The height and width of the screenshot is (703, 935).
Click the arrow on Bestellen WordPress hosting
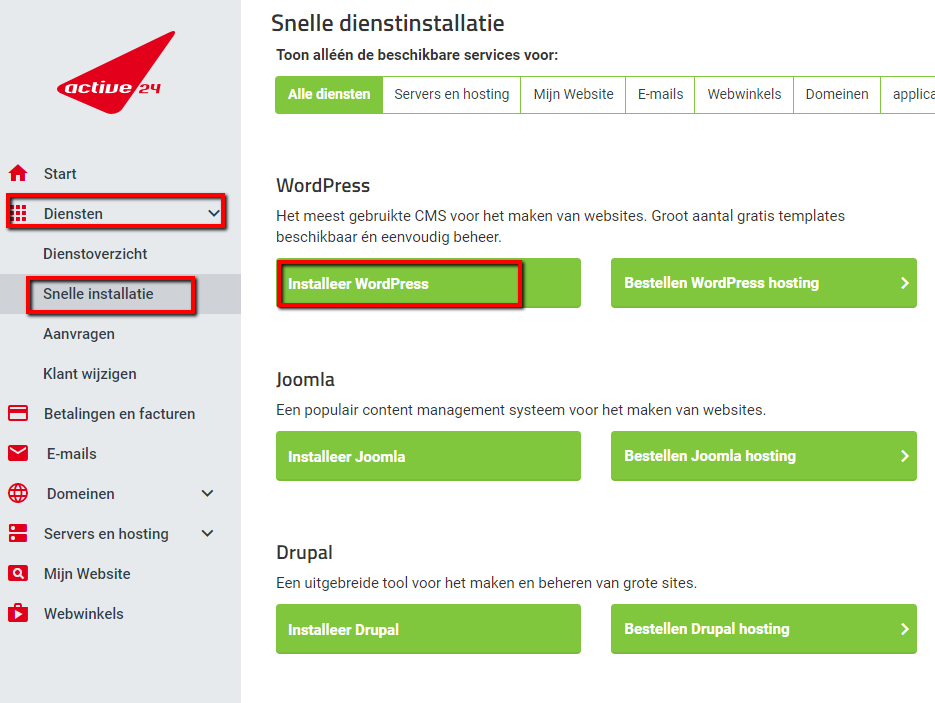pos(904,283)
